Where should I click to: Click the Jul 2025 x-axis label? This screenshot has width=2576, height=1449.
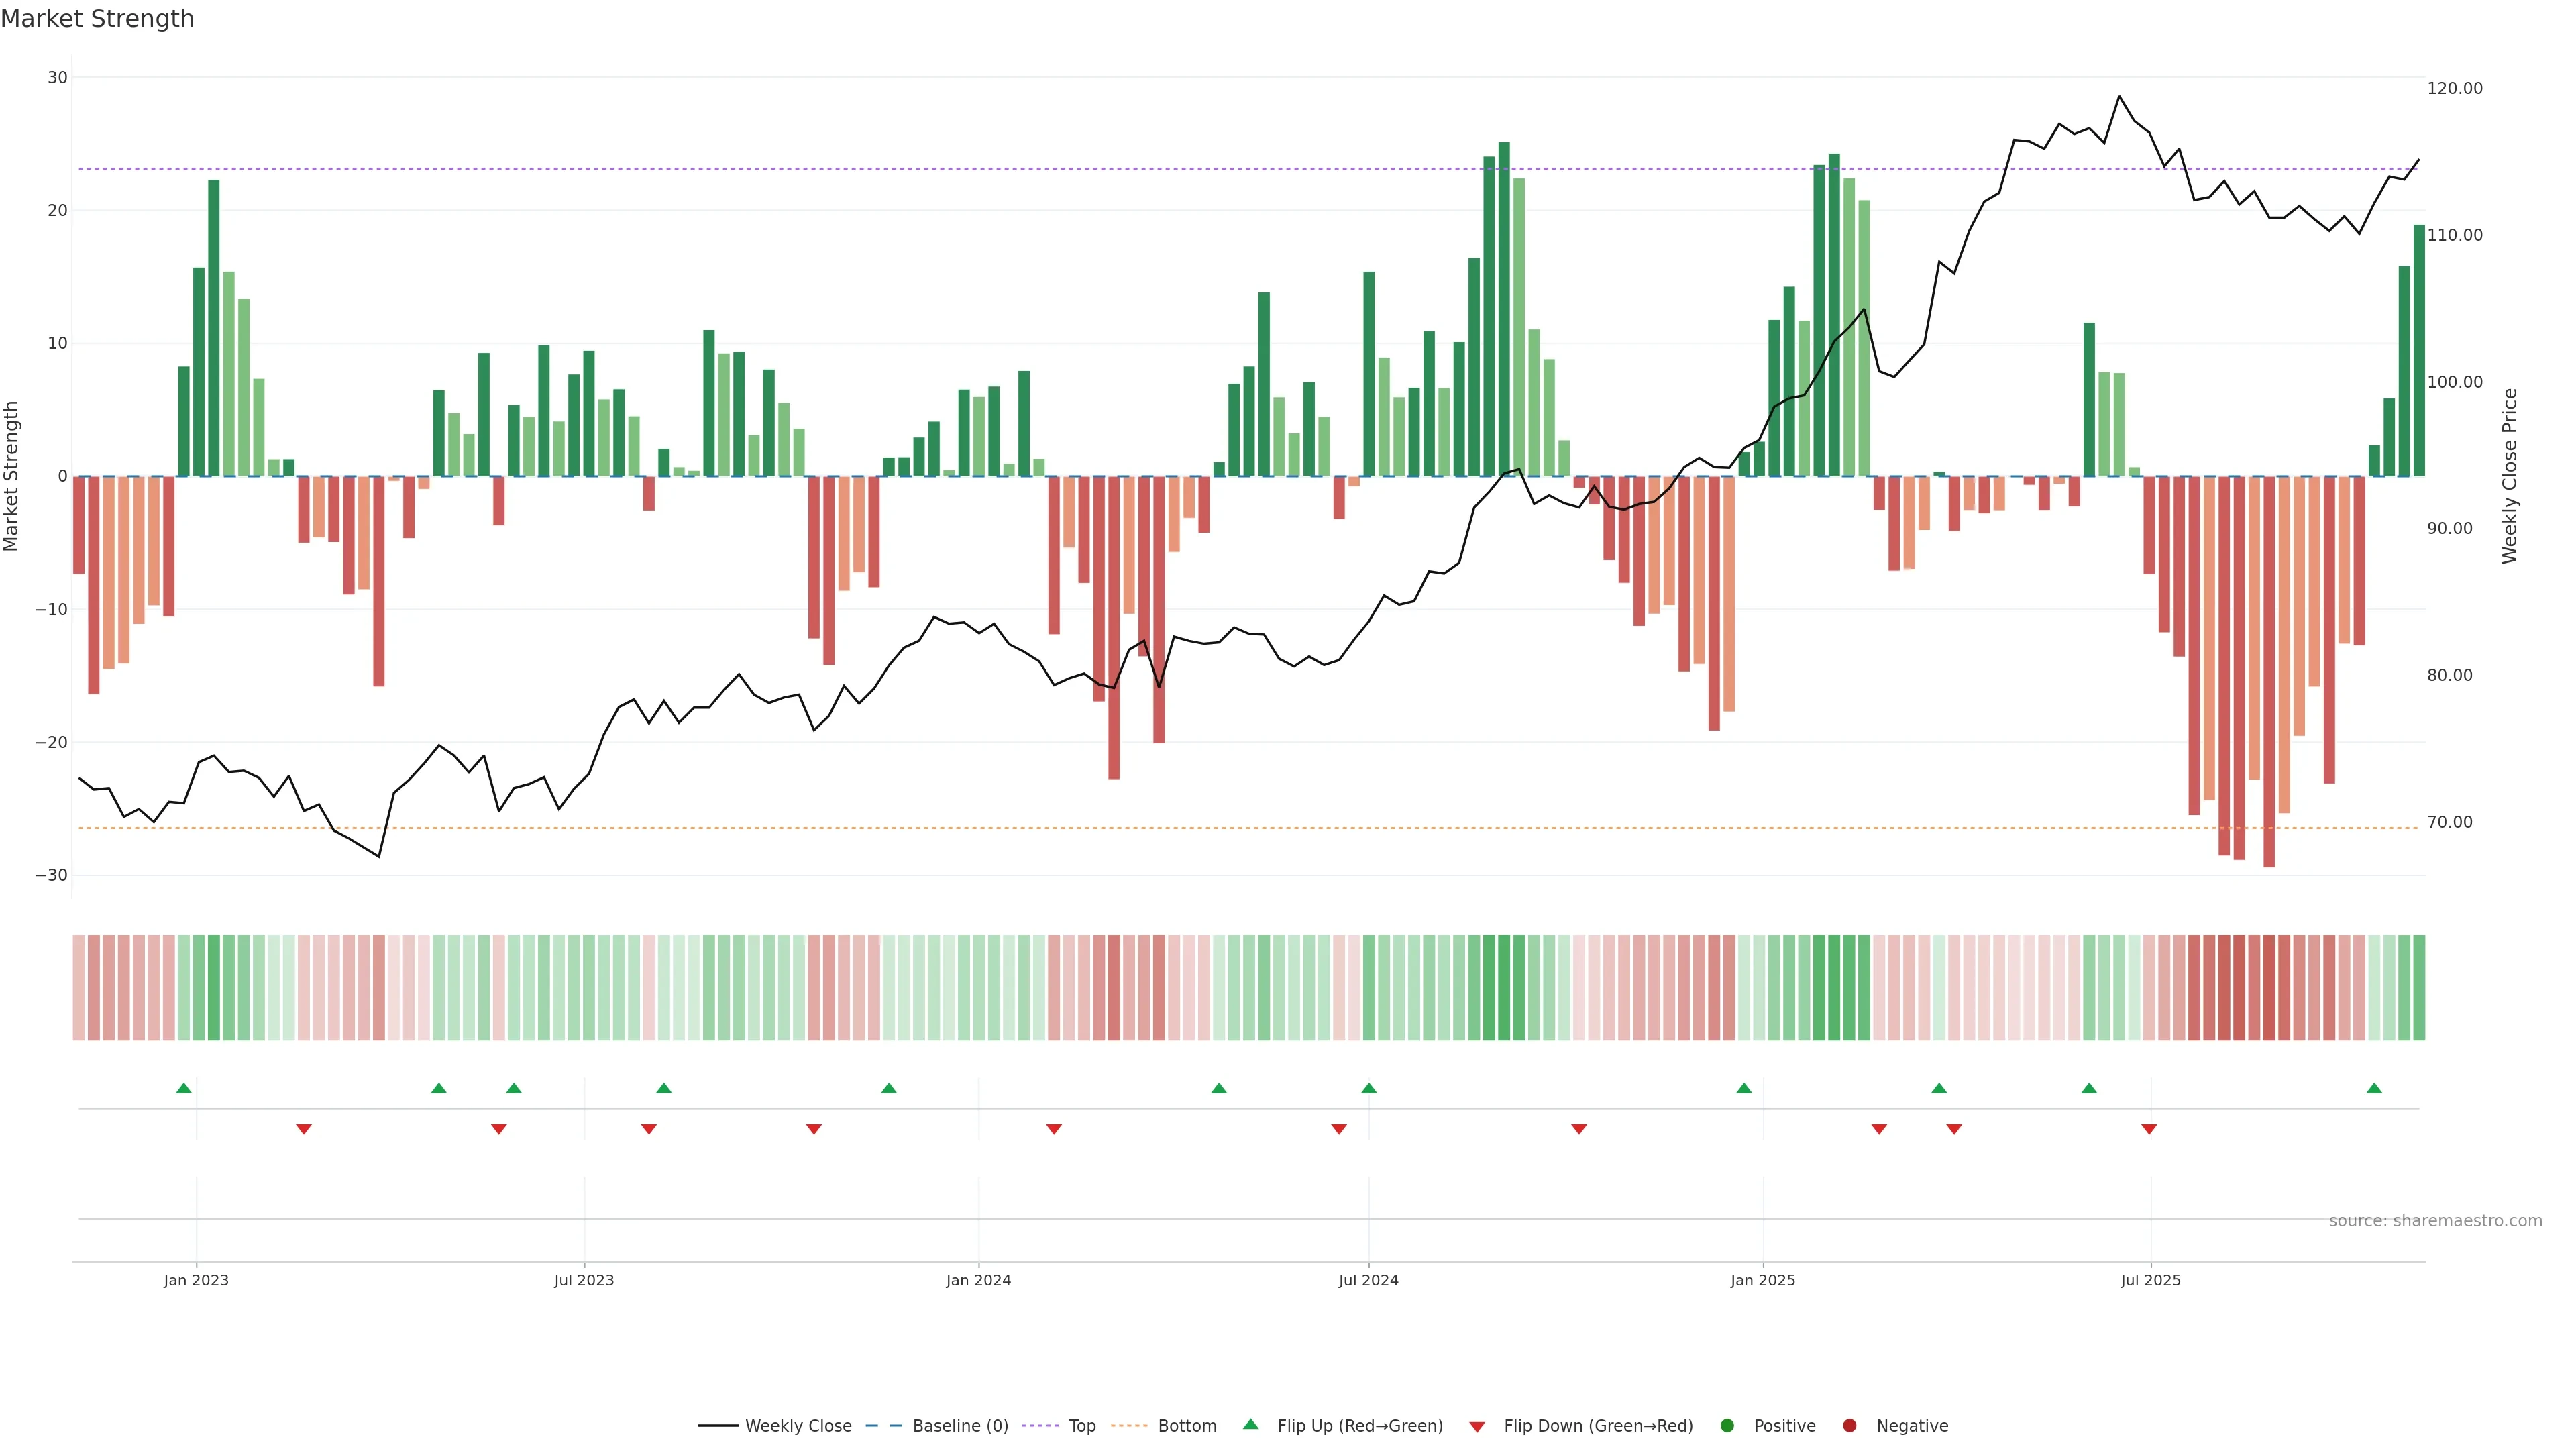(2150, 1280)
